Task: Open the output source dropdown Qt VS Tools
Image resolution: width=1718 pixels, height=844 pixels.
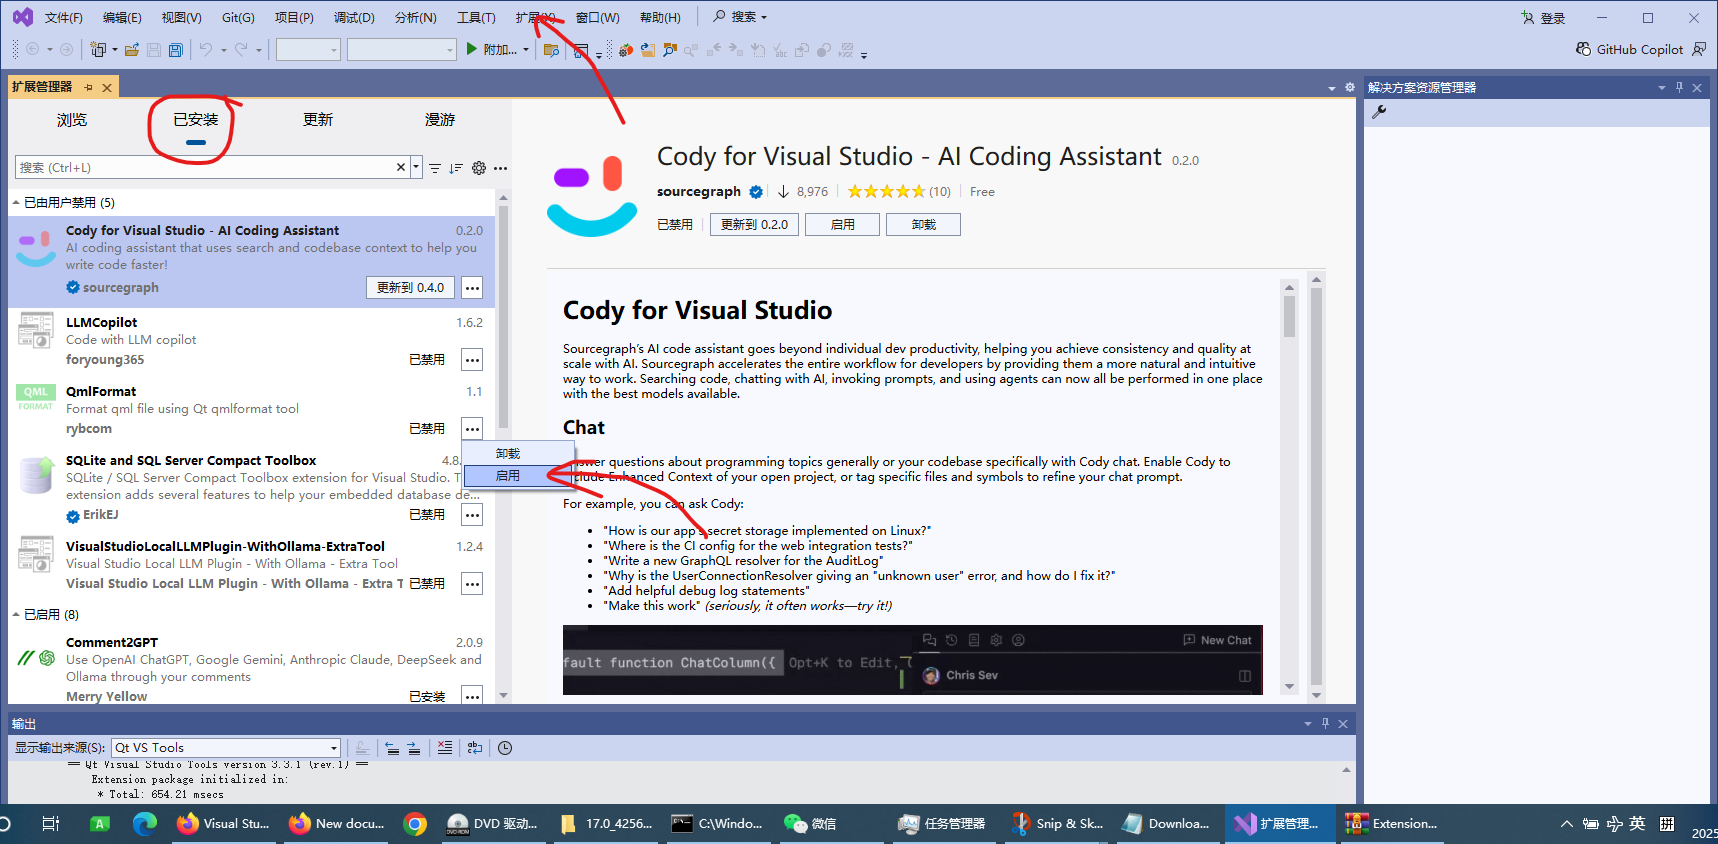Action: coord(227,748)
